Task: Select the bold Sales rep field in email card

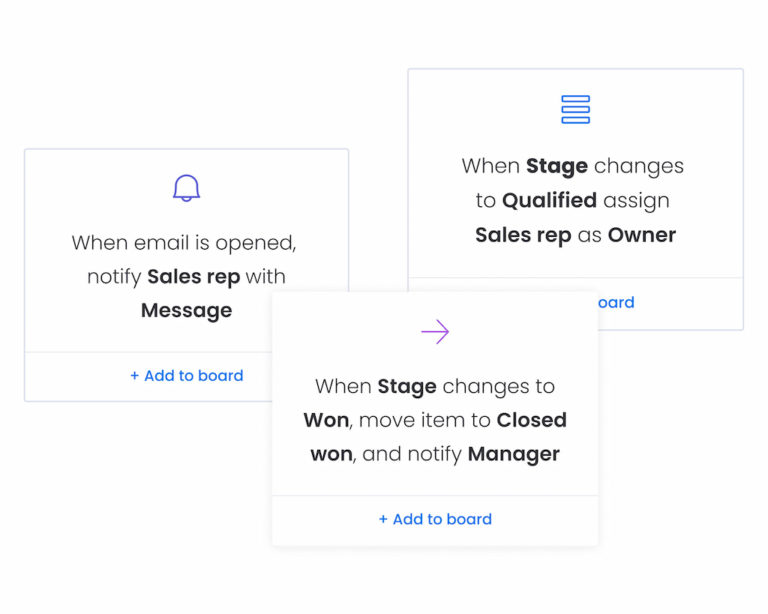Action: click(193, 277)
